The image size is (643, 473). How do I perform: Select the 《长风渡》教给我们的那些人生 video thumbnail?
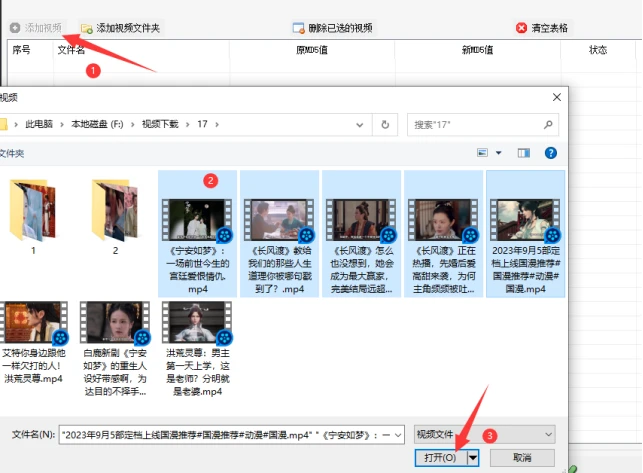click(279, 220)
